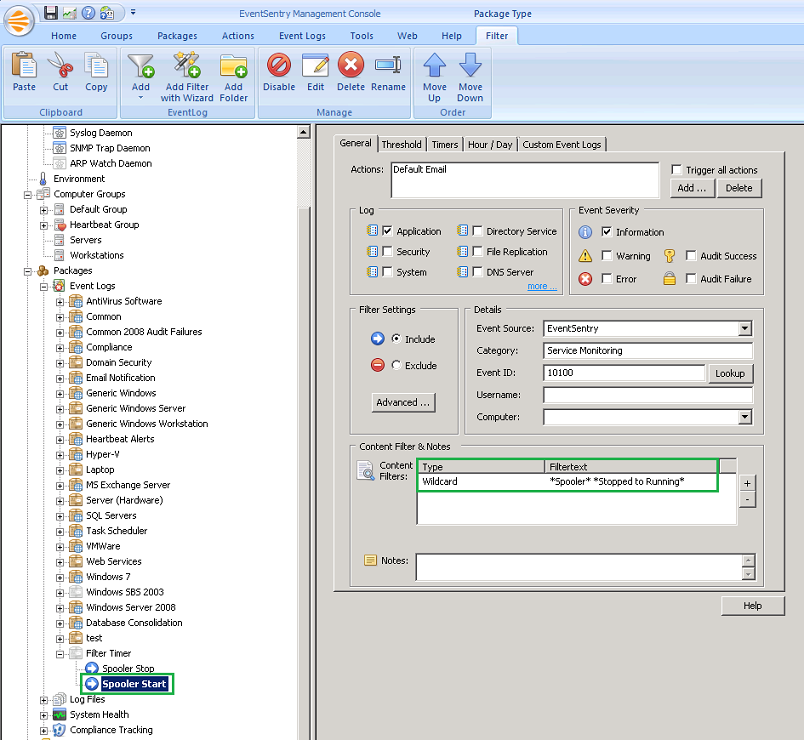804x740 pixels.
Task: Click the blue help question mark icon
Action: click(x=88, y=12)
